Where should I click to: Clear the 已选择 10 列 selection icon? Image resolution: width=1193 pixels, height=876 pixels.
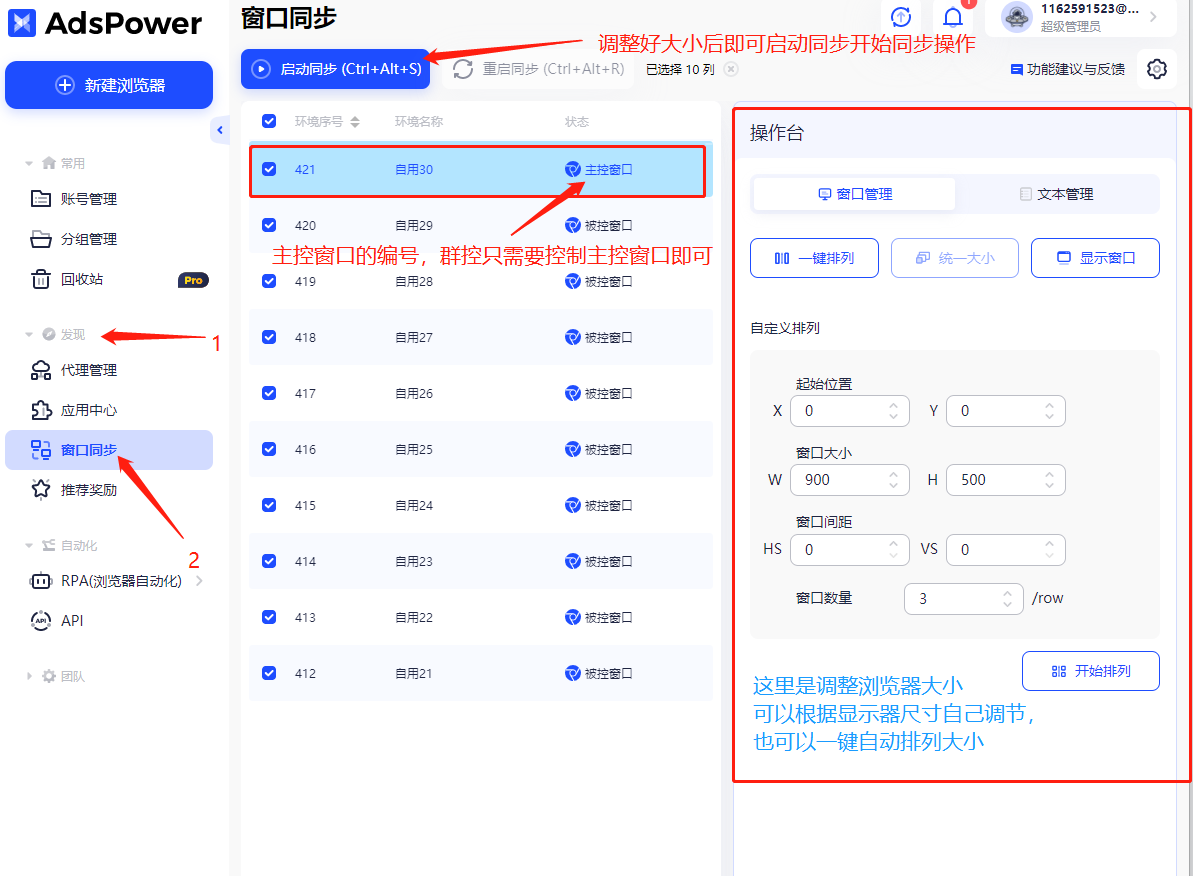[730, 69]
